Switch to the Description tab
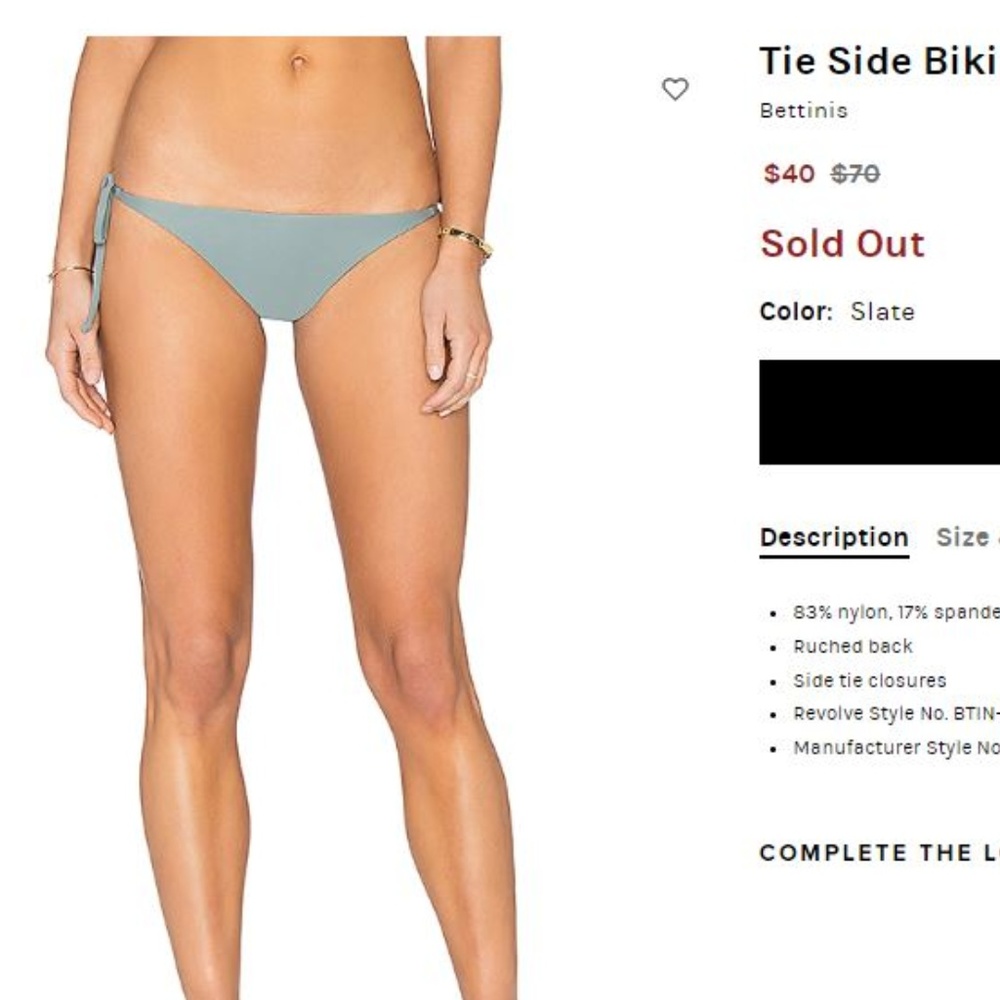This screenshot has height=1000, width=1000. [833, 538]
